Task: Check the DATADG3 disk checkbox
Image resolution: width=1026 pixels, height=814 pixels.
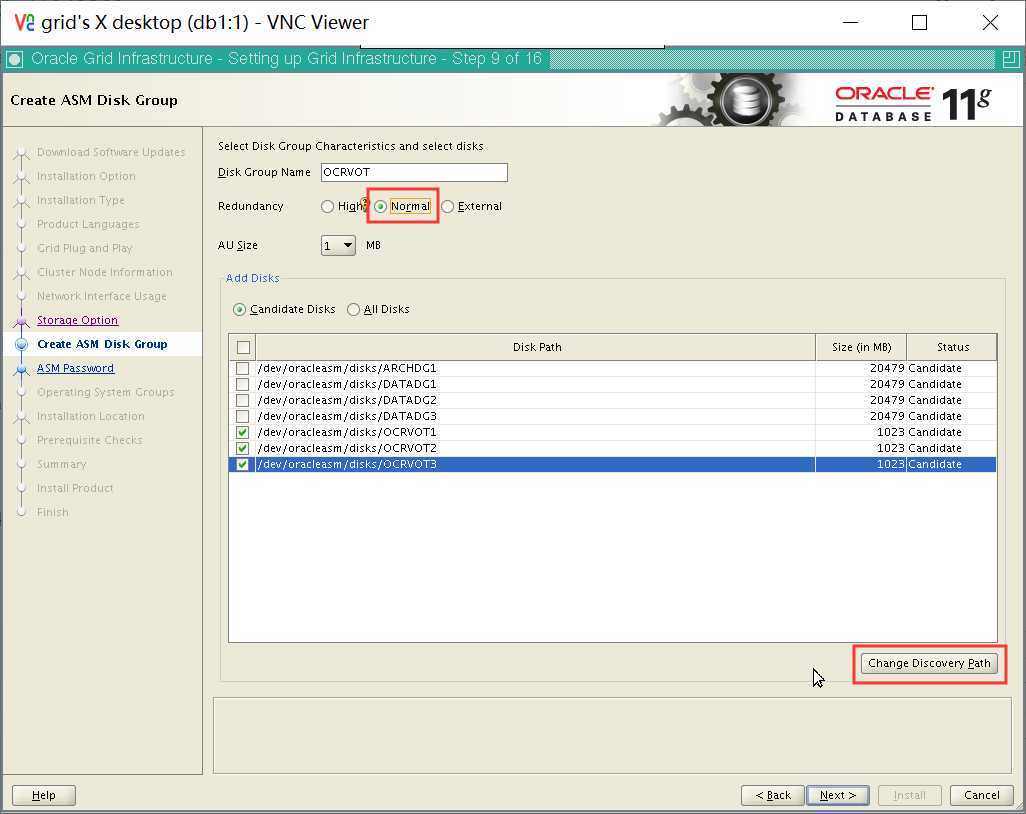Action: 243,416
